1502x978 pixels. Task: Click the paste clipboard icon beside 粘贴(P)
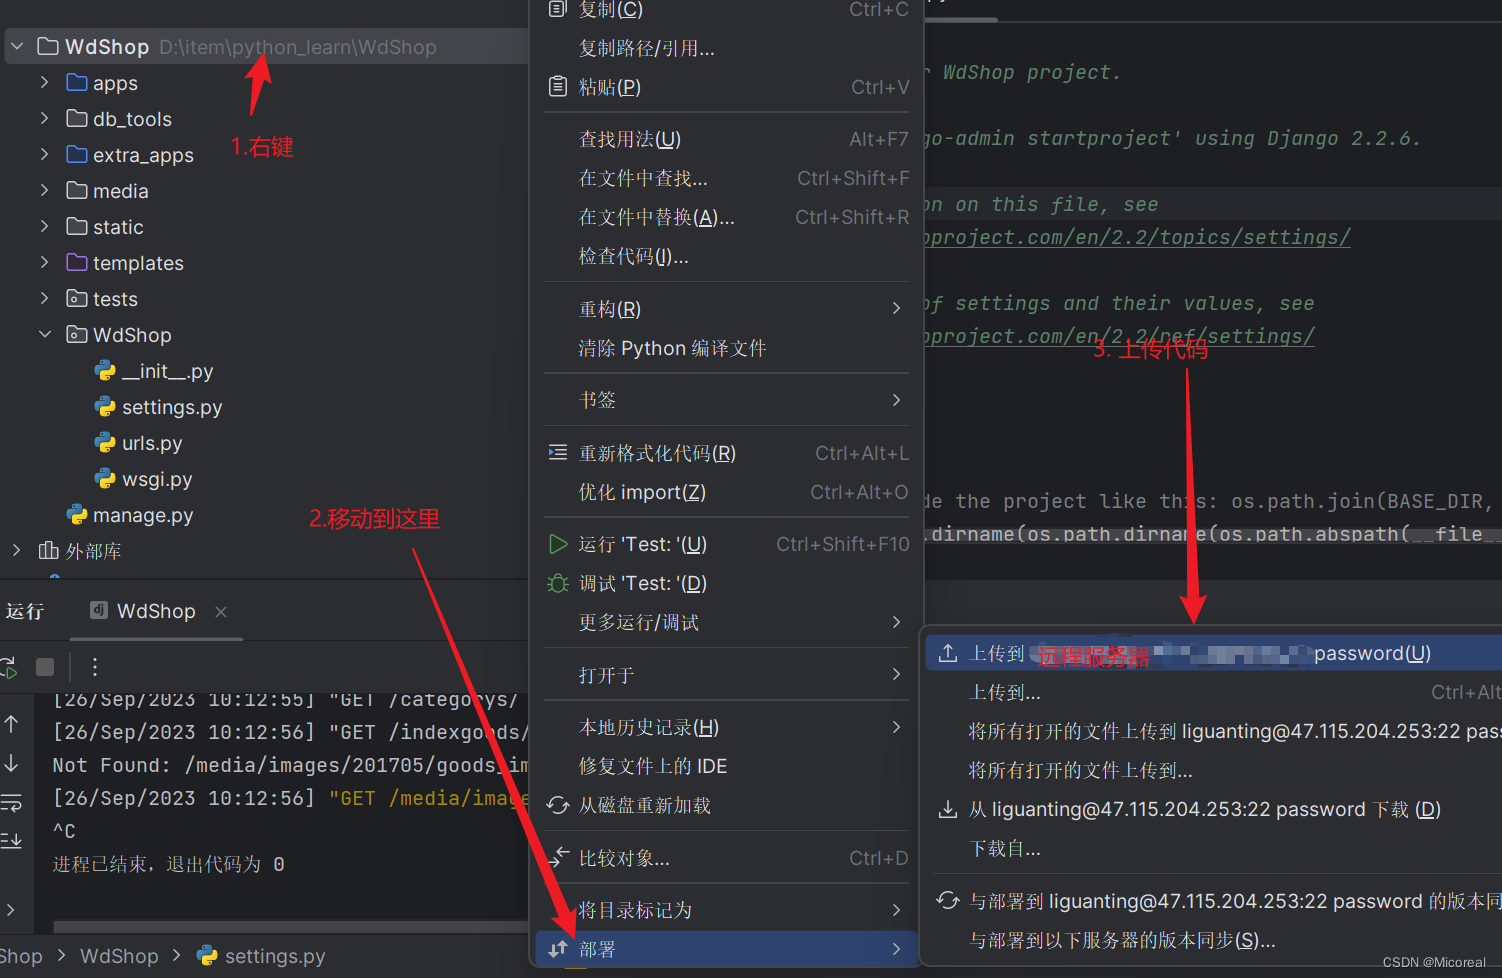coord(558,87)
